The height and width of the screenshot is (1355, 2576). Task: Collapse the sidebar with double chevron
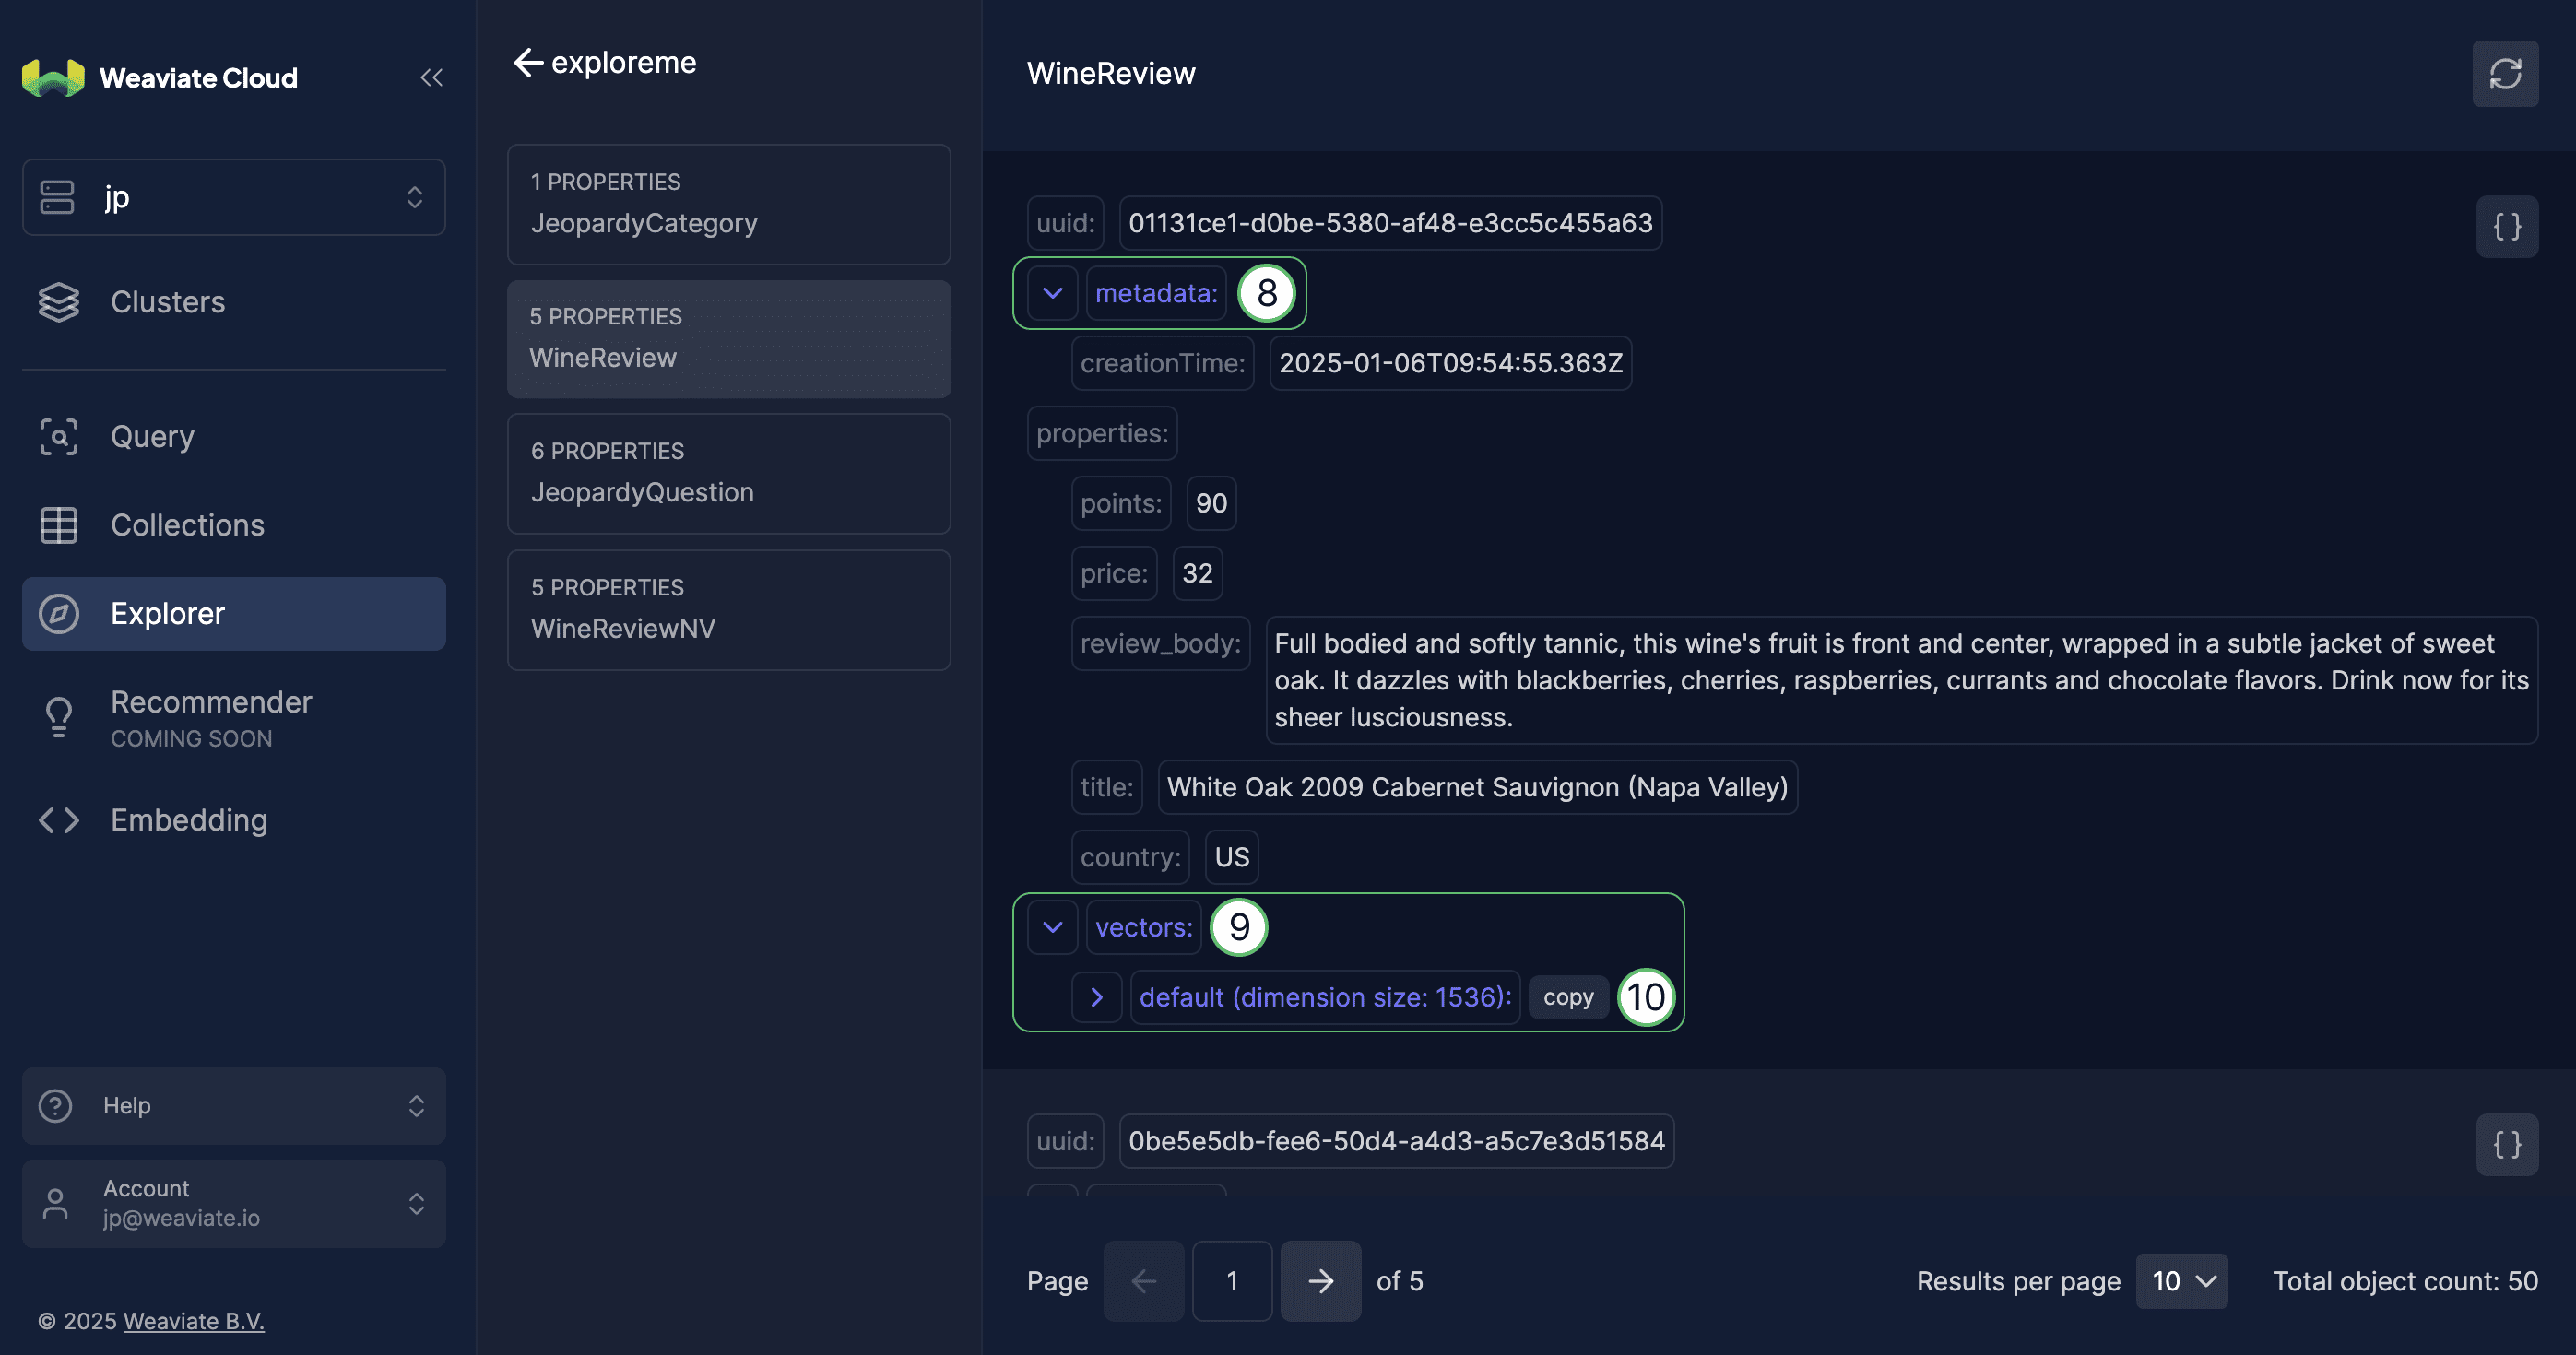431,77
